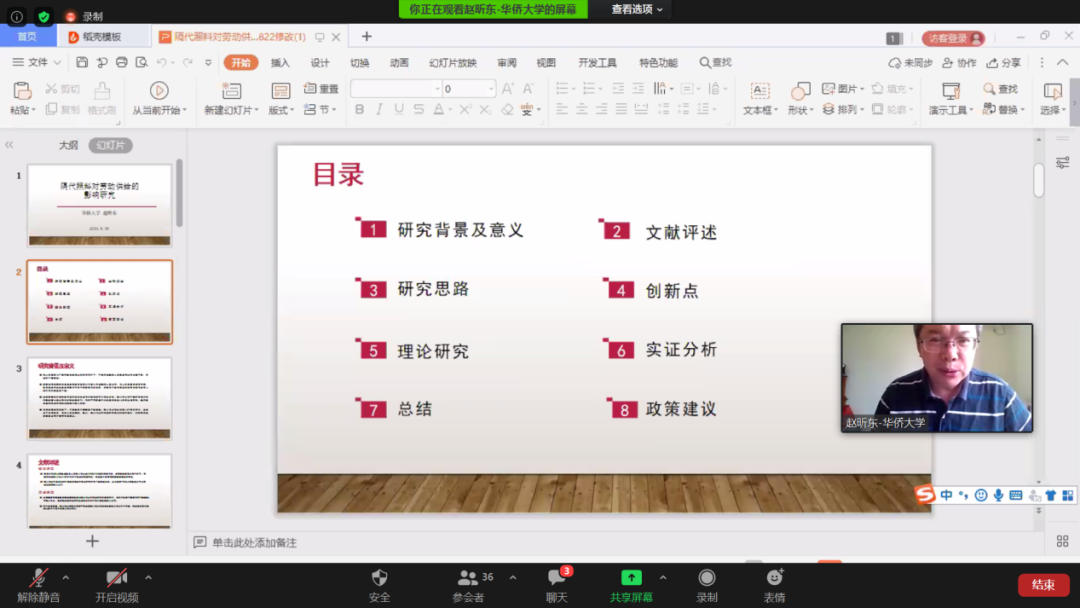Click the 录制 record icon in meeting bar
This screenshot has width=1080, height=608.
[707, 578]
